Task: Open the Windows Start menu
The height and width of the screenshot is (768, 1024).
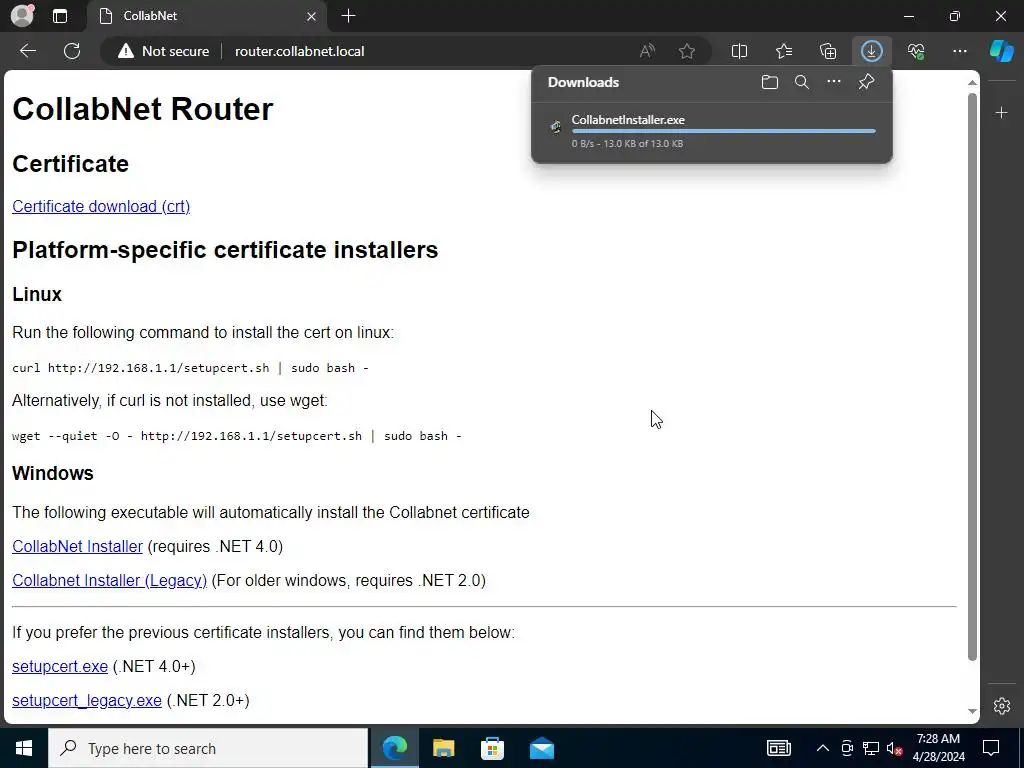Action: [x=24, y=748]
